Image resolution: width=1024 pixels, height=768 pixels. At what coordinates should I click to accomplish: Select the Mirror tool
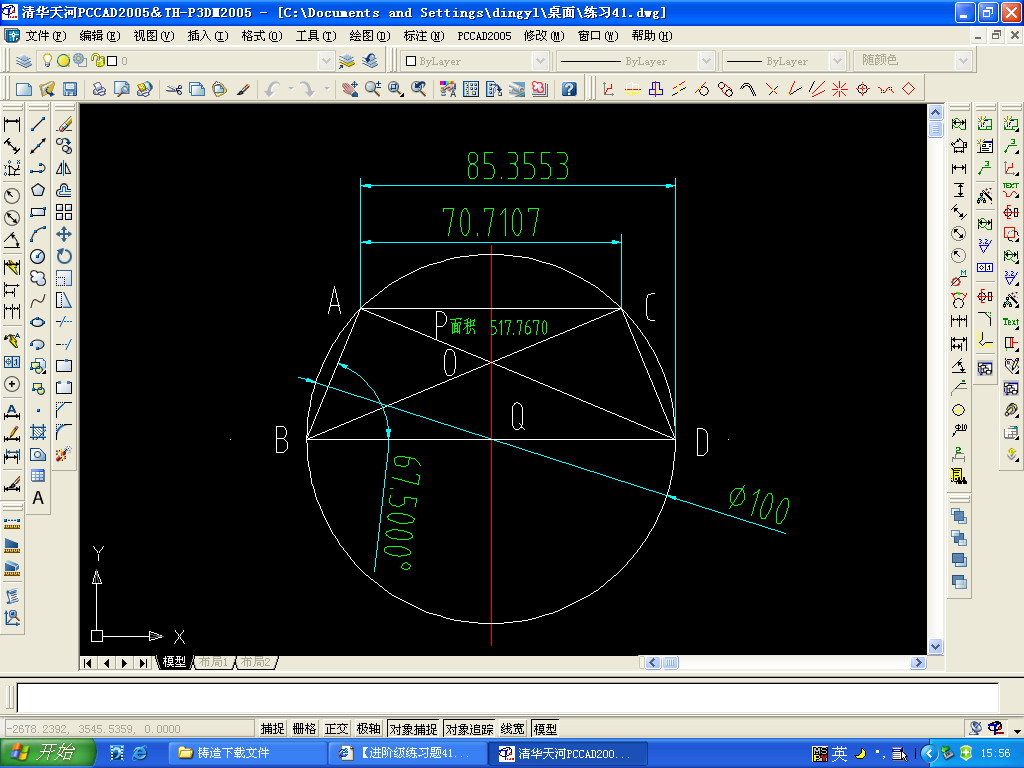point(64,168)
